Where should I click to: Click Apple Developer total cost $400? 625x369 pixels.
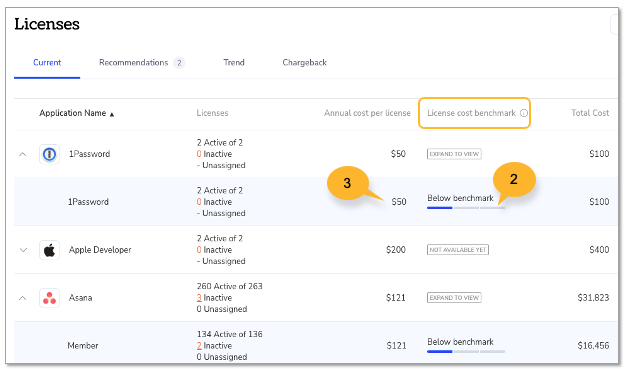599,250
